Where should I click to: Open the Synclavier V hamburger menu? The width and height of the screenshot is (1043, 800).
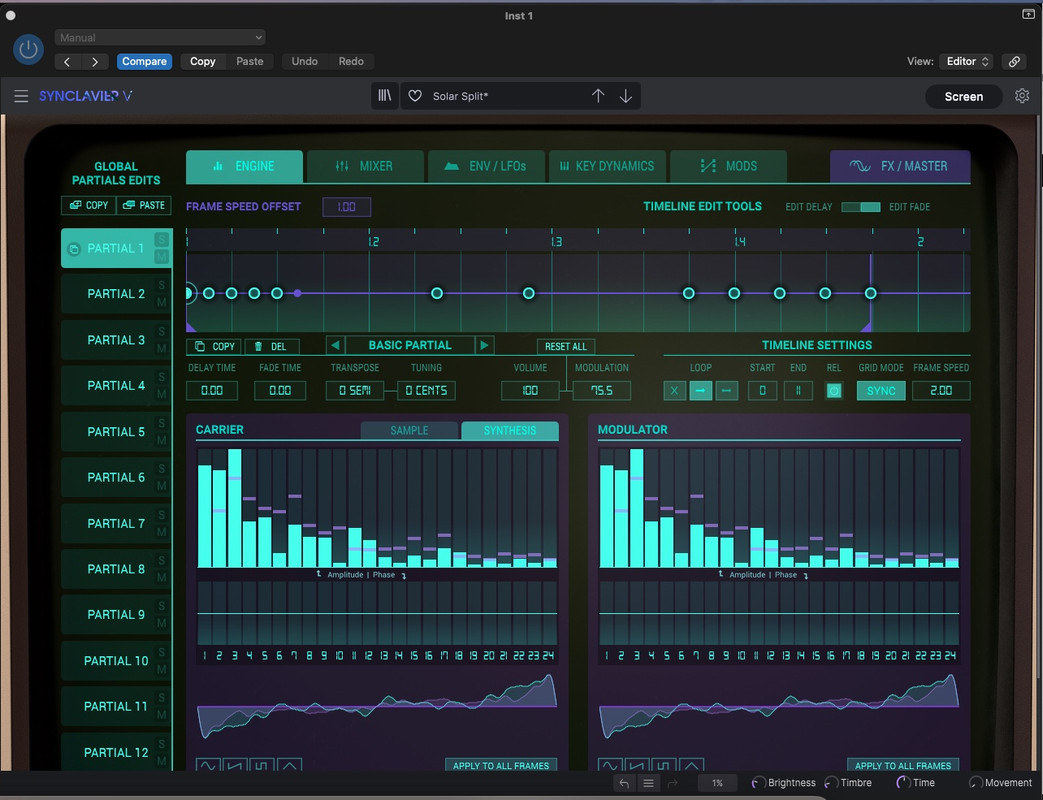21,96
